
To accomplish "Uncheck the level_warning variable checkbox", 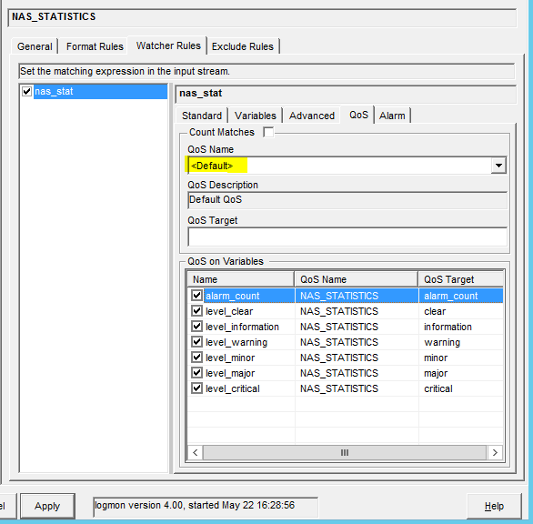I will click(197, 342).
